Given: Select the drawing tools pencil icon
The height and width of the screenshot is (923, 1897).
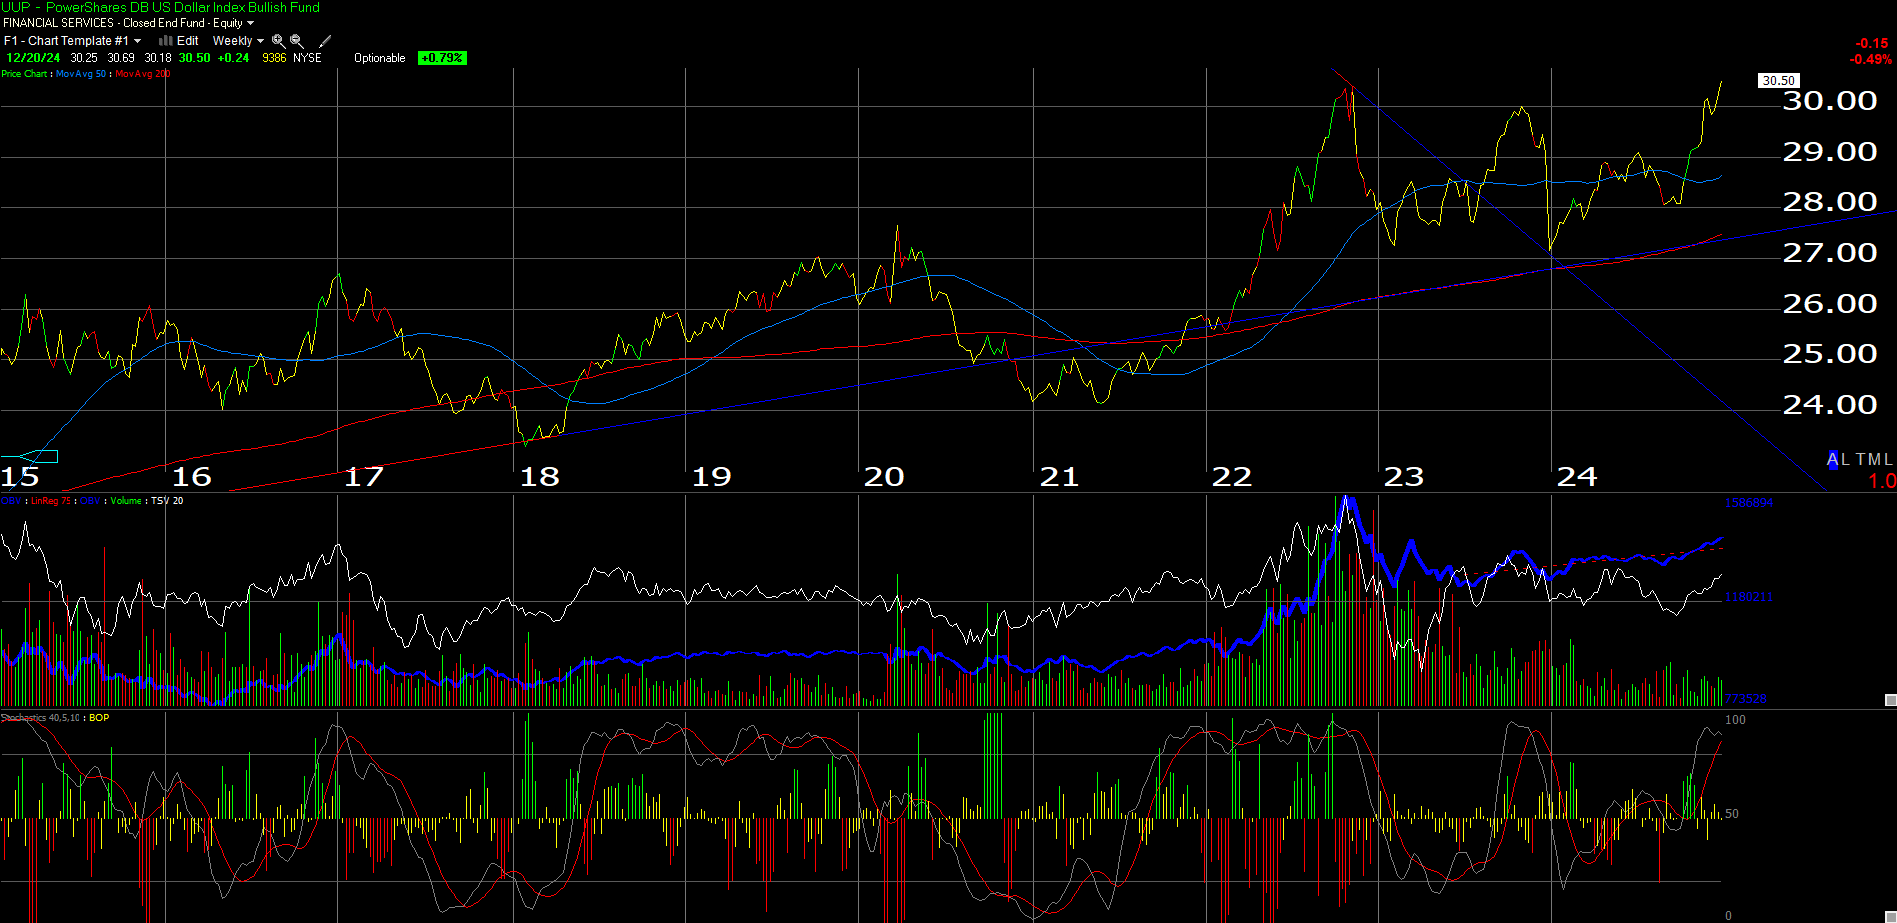Looking at the screenshot, I should tap(325, 41).
